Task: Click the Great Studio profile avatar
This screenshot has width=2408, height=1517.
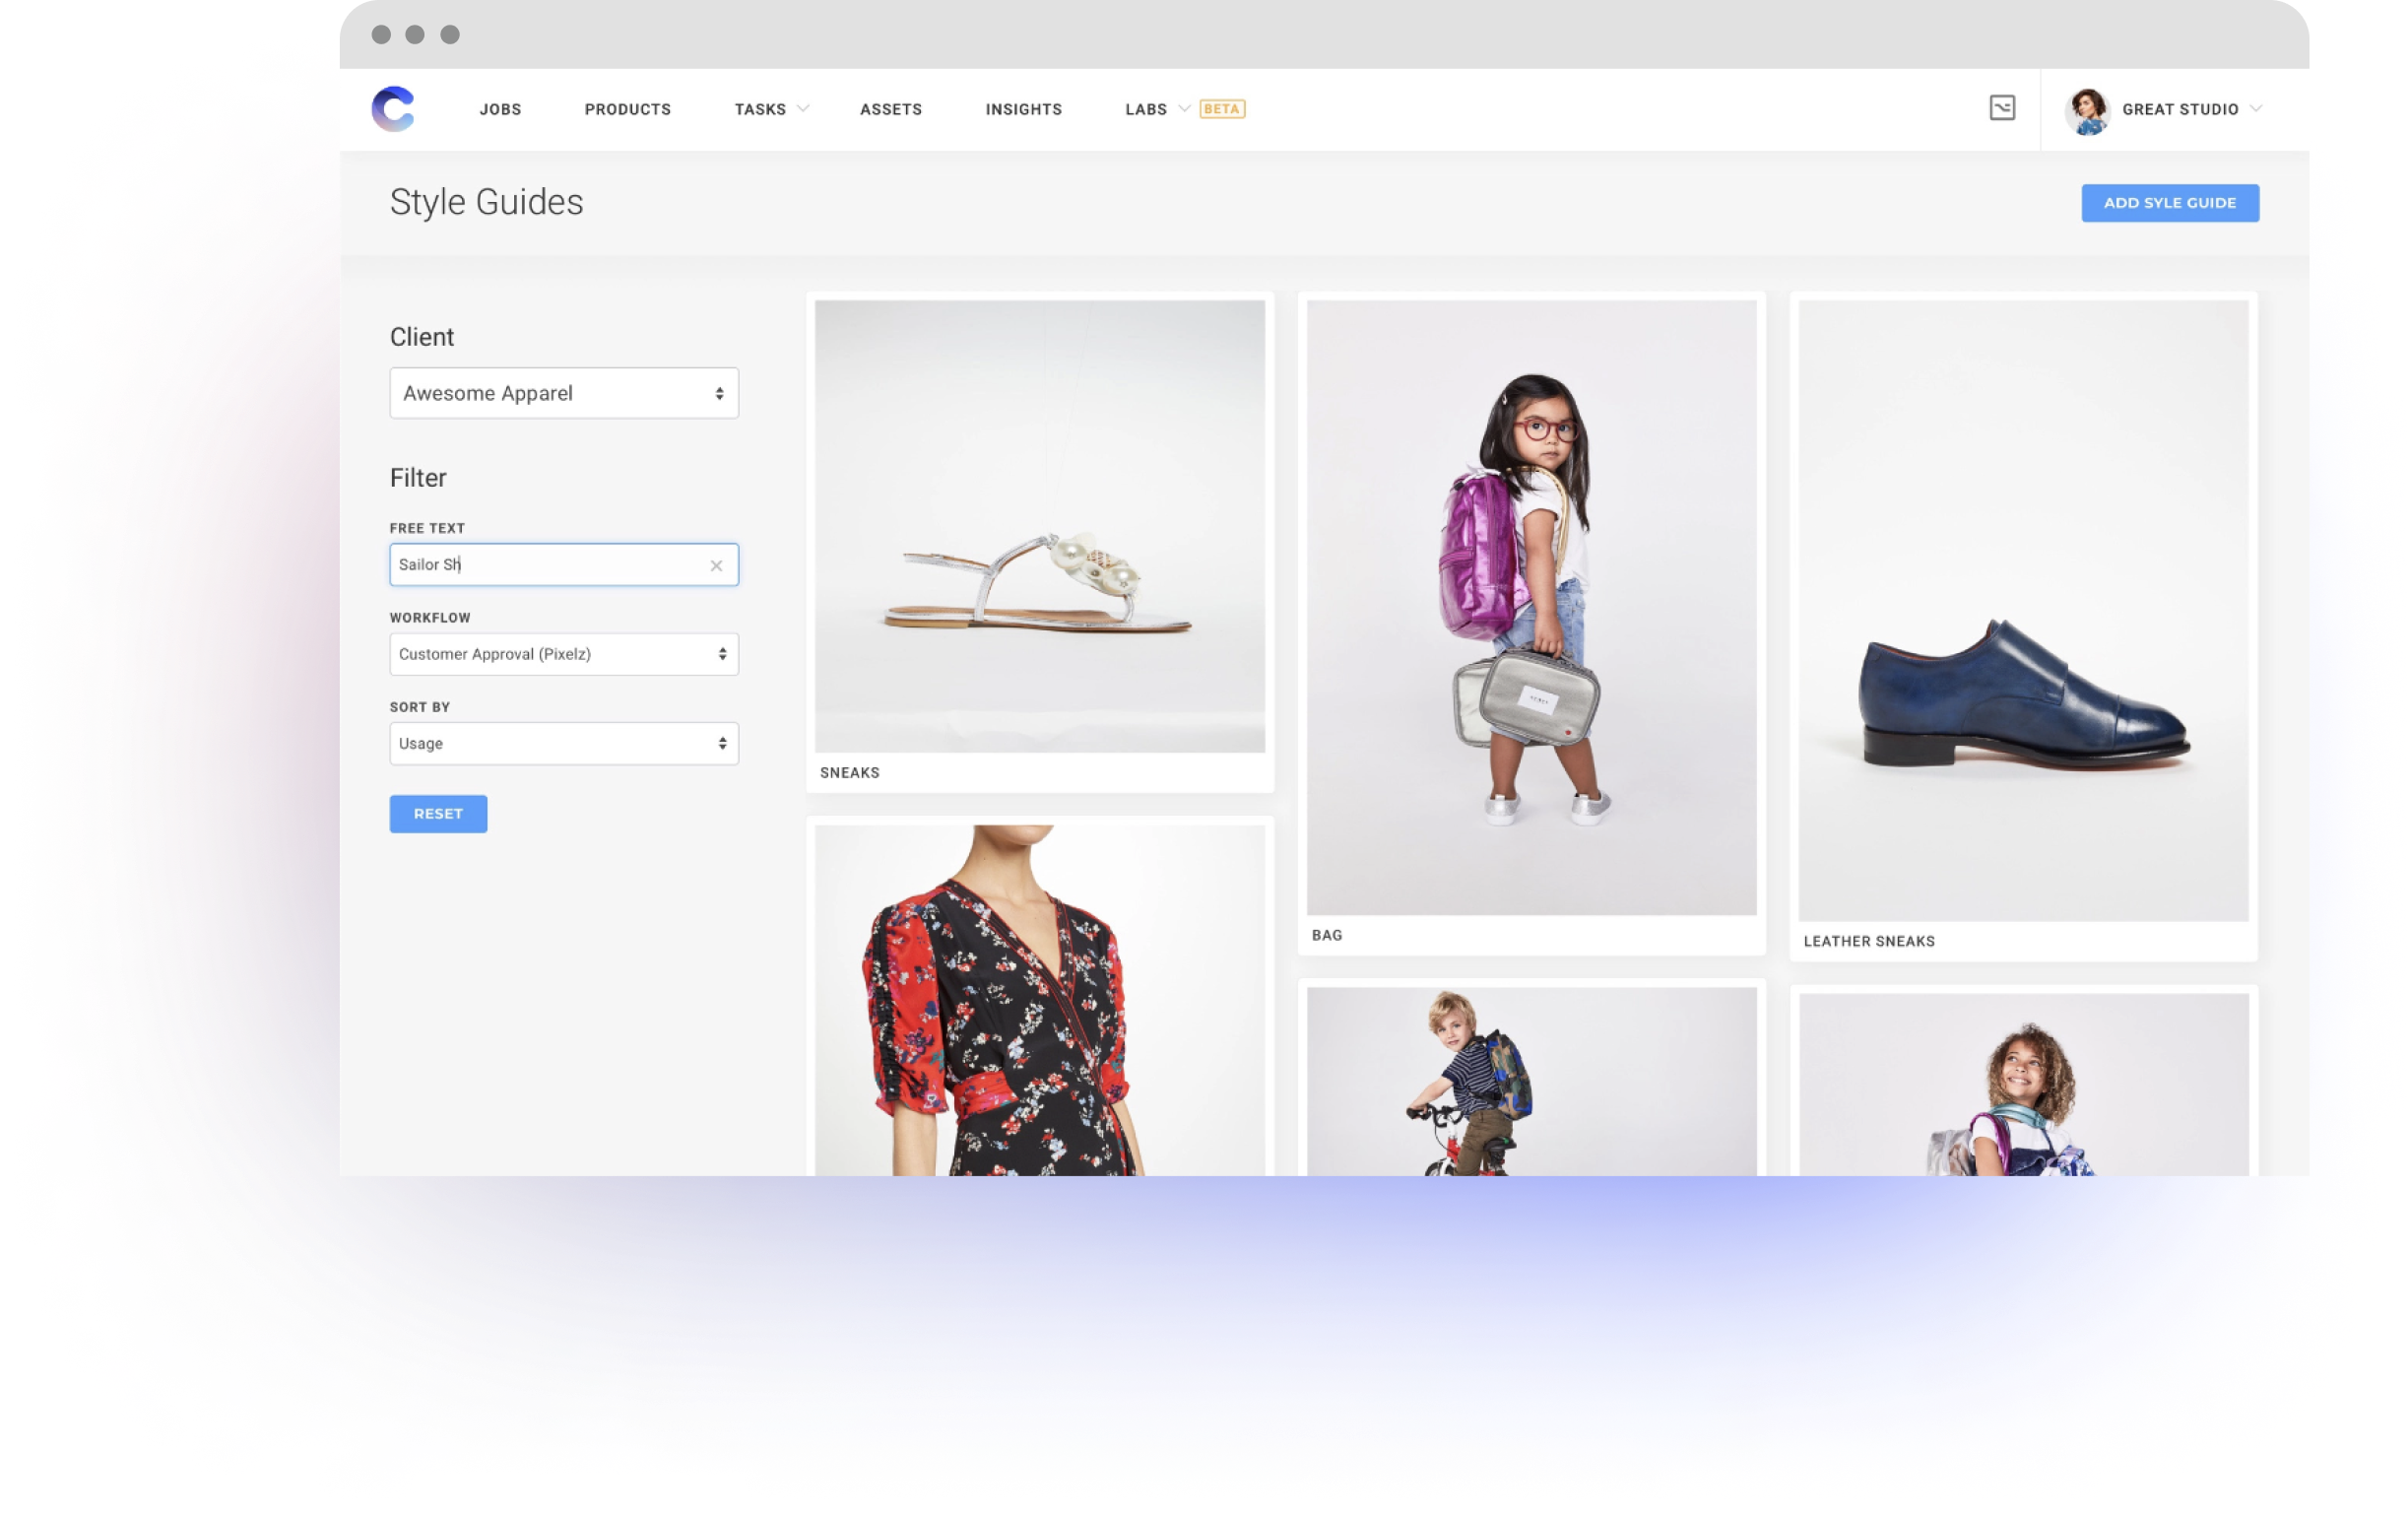Action: [x=2087, y=109]
